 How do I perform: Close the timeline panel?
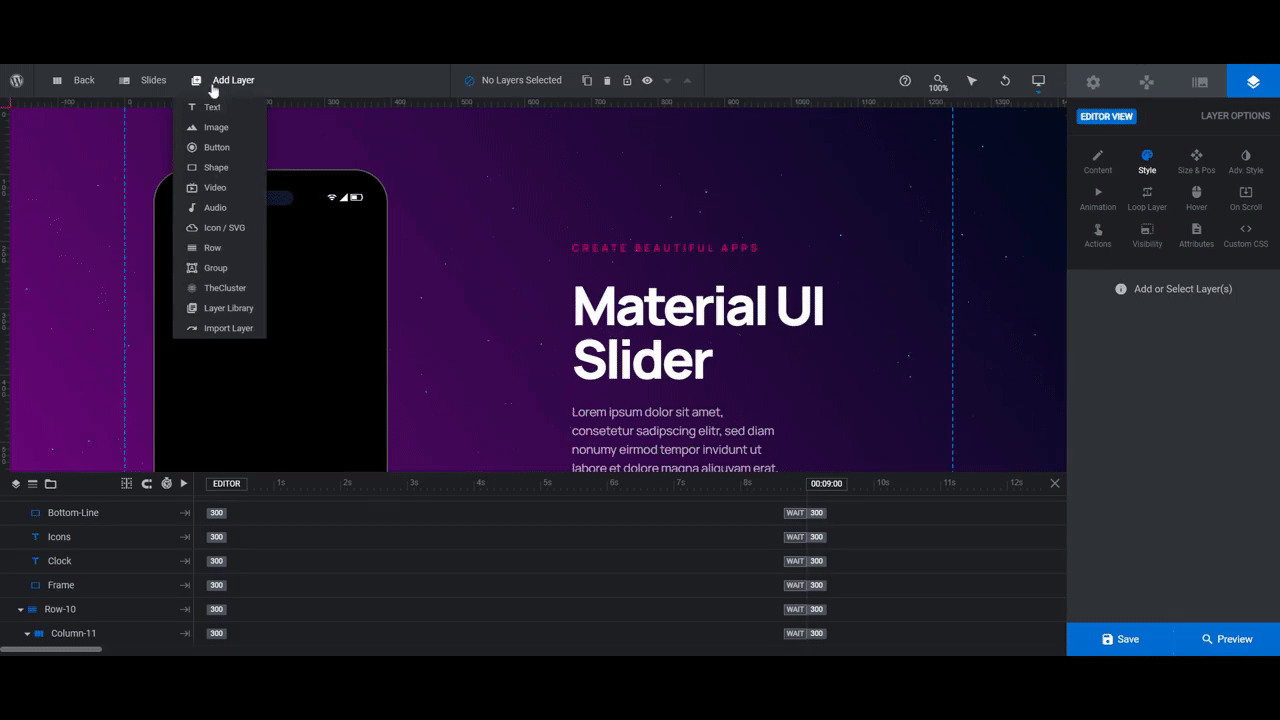click(1054, 483)
